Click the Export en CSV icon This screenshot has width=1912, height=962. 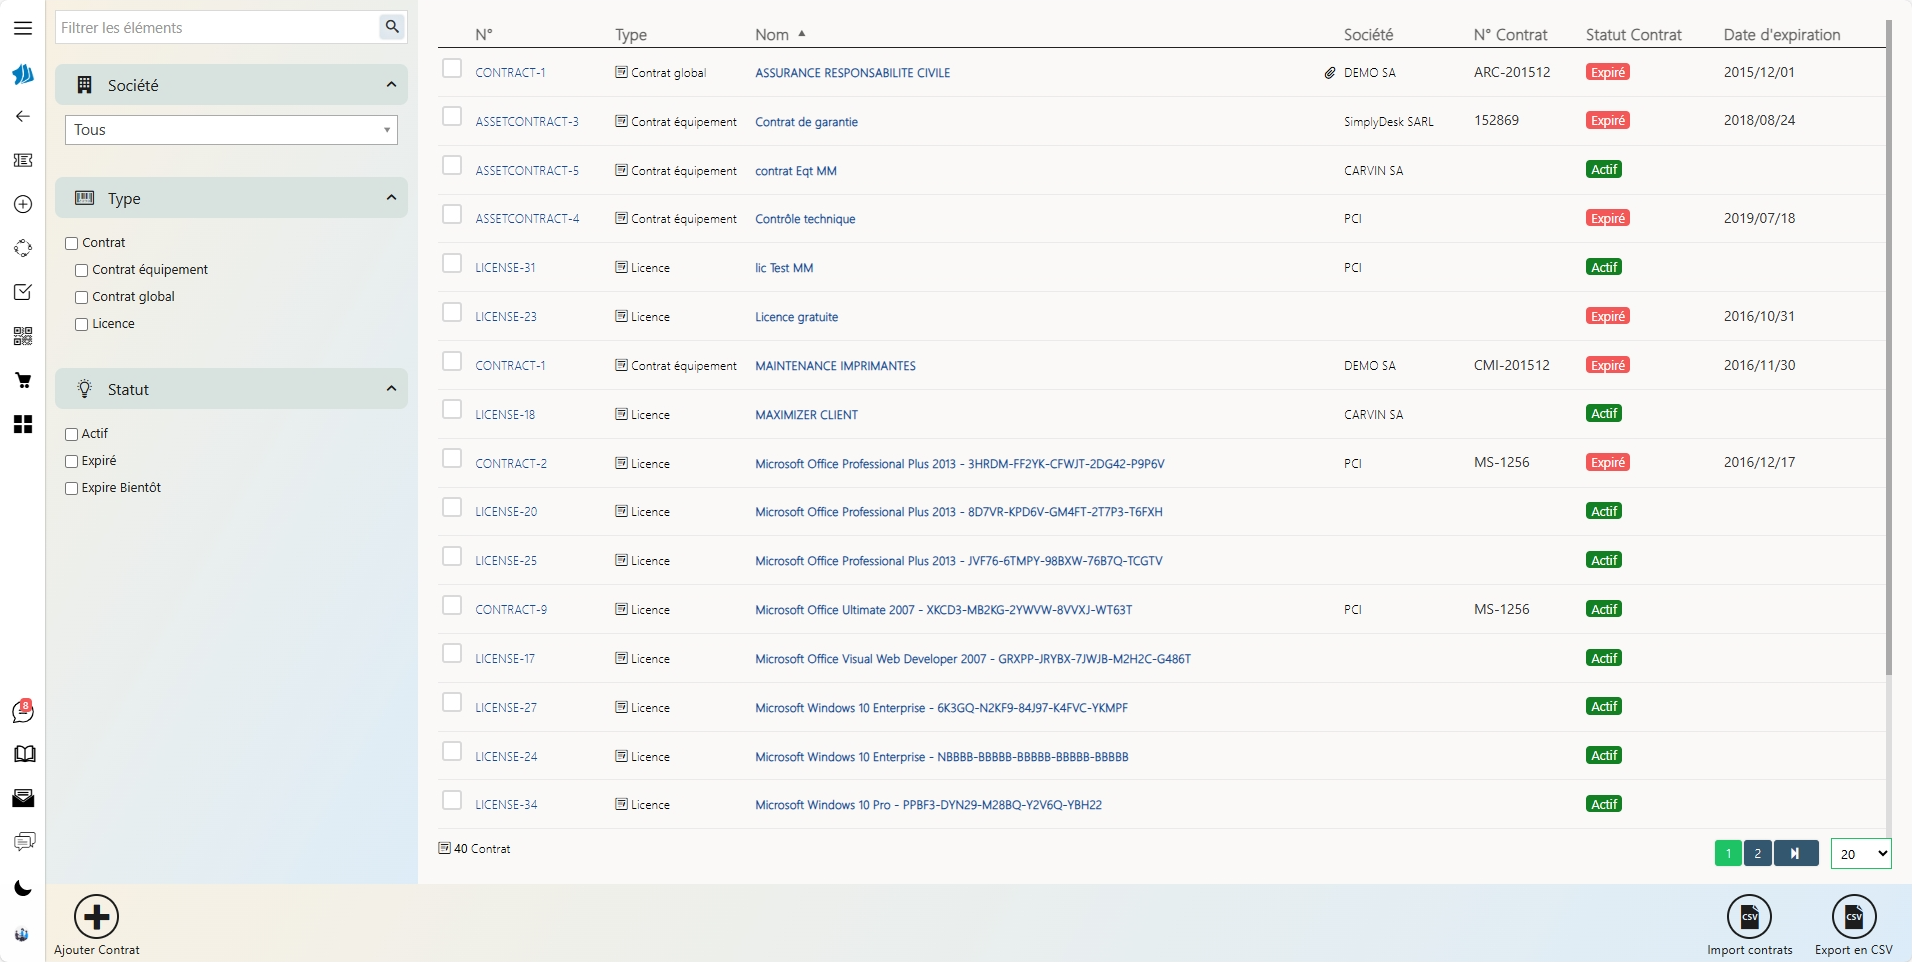[x=1853, y=916]
